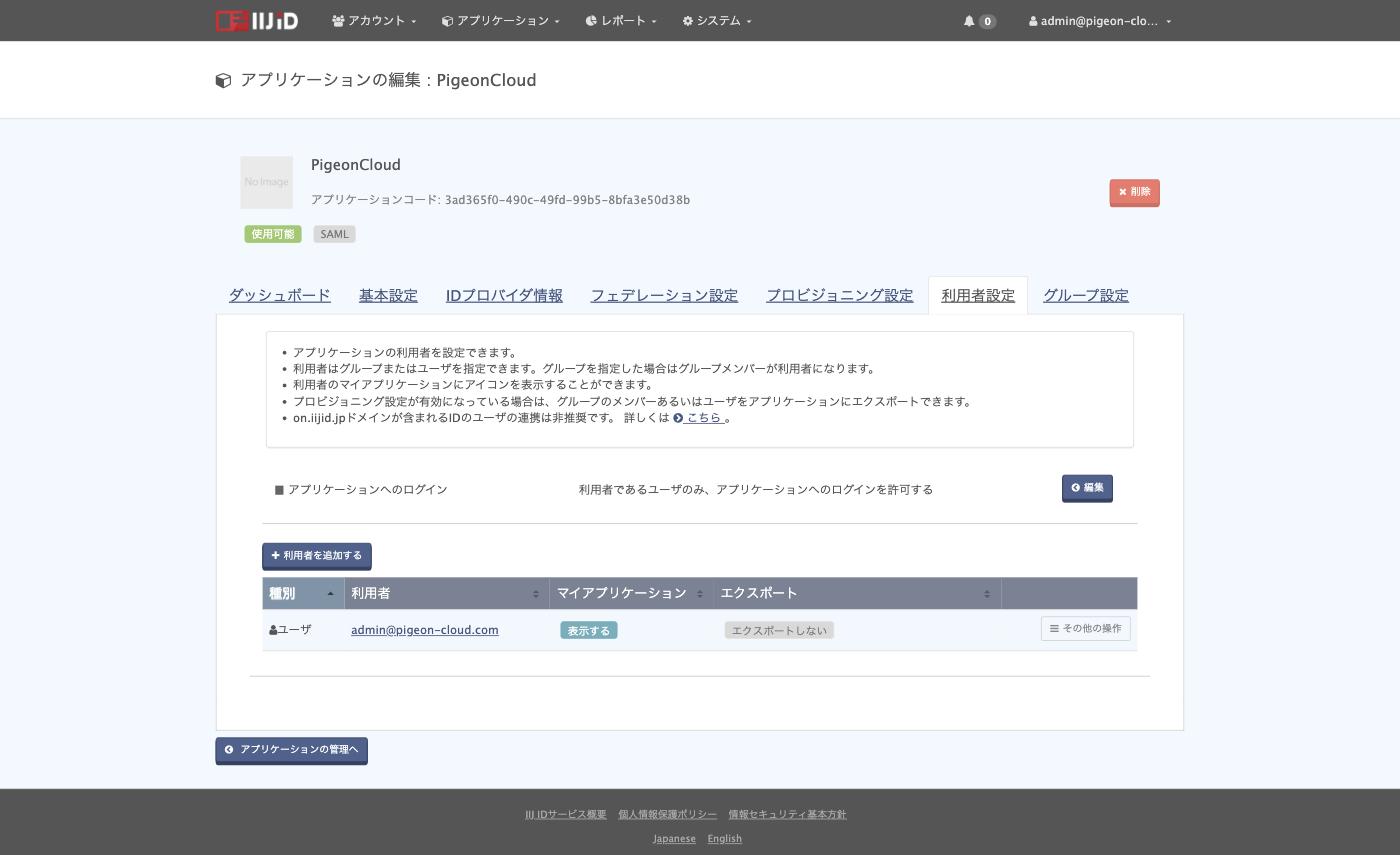Click the エクスポートしない badge
1400x855 pixels.
[x=779, y=630]
